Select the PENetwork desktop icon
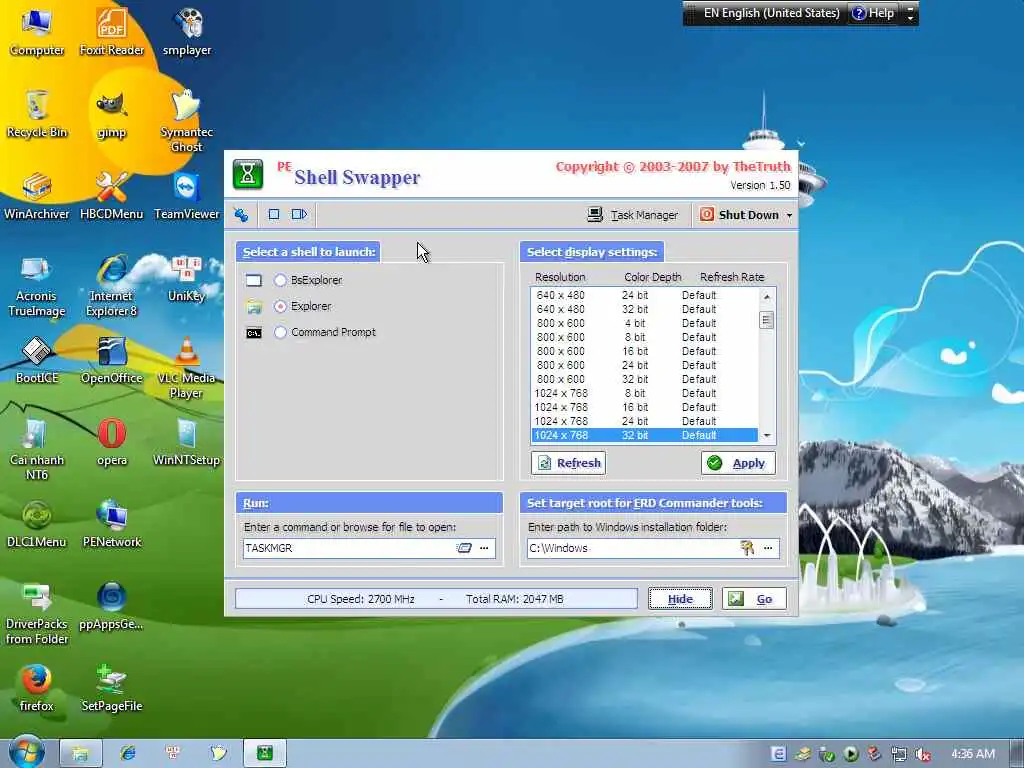This screenshot has height=768, width=1024. pos(112,524)
